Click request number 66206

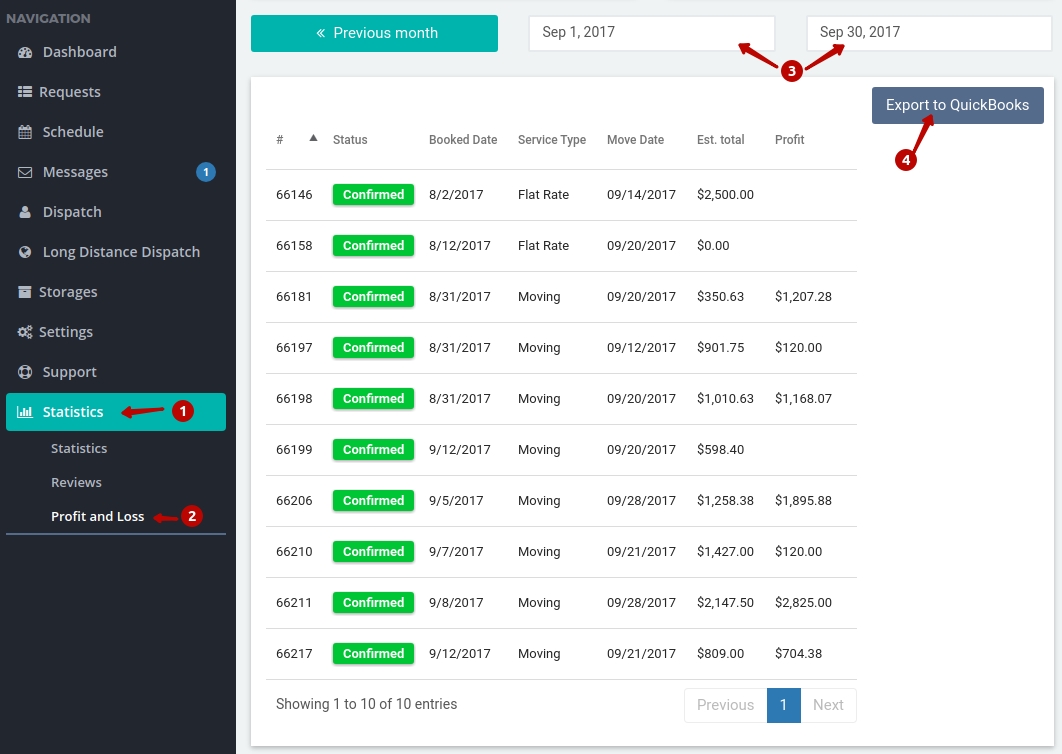[x=294, y=501]
